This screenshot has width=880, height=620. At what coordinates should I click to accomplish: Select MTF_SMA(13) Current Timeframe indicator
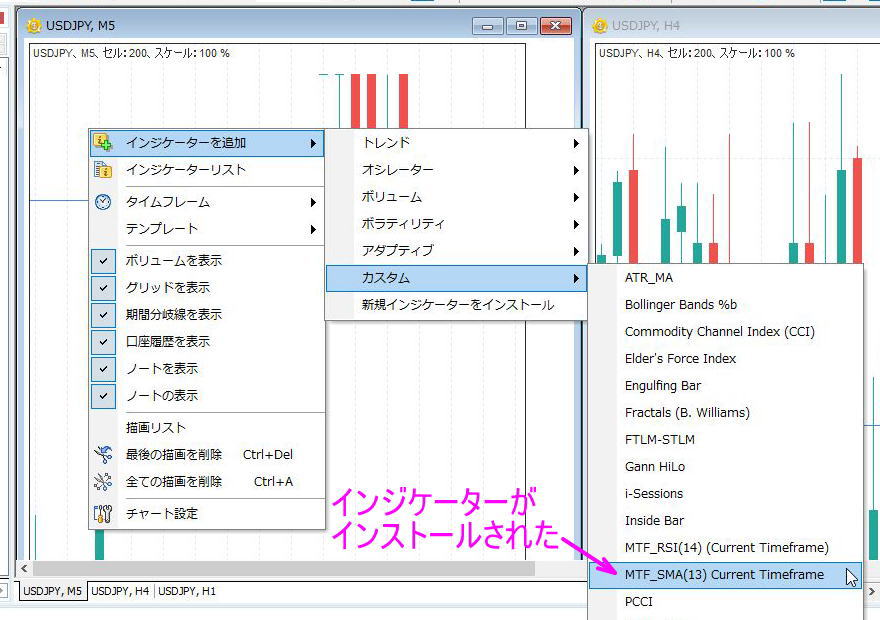click(x=724, y=574)
